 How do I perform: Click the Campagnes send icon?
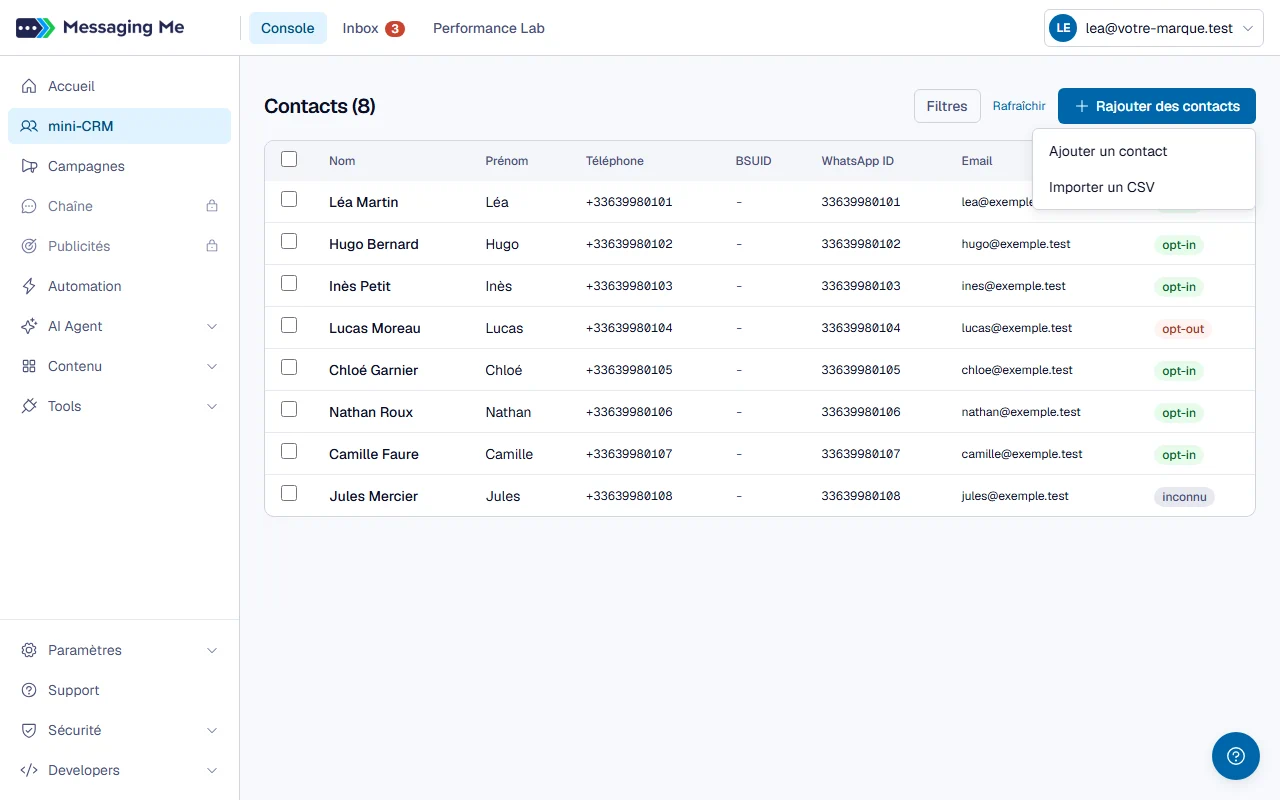(x=29, y=166)
